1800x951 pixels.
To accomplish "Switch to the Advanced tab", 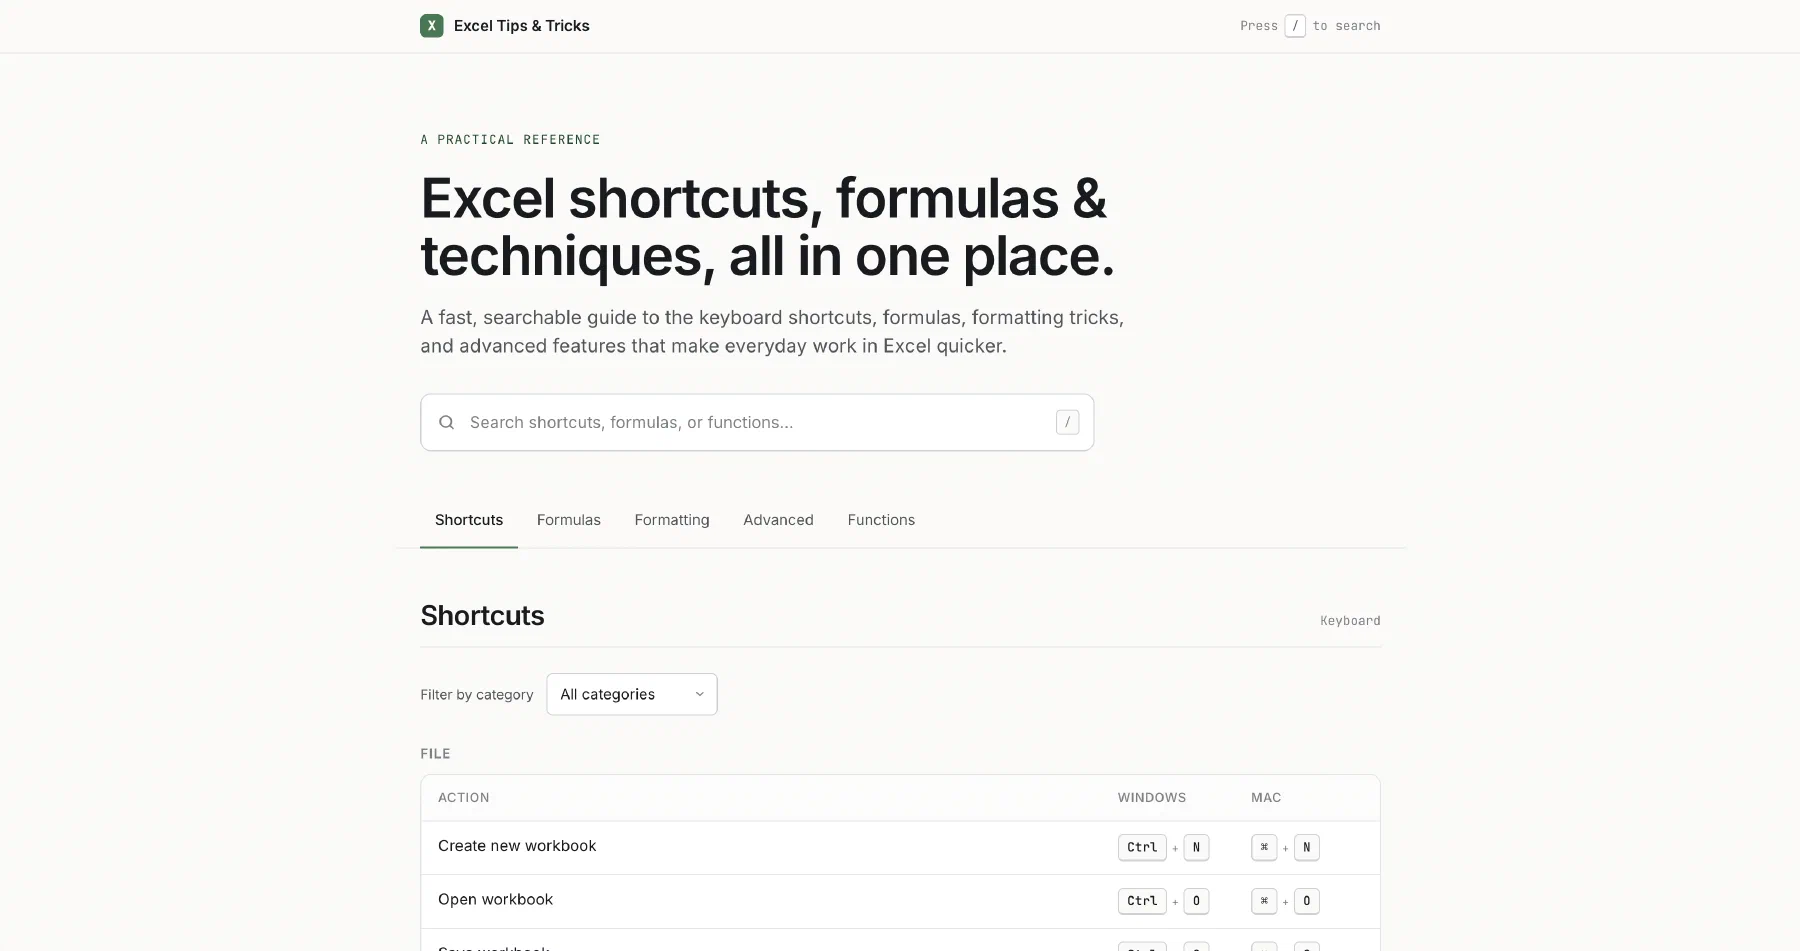I will [778, 520].
